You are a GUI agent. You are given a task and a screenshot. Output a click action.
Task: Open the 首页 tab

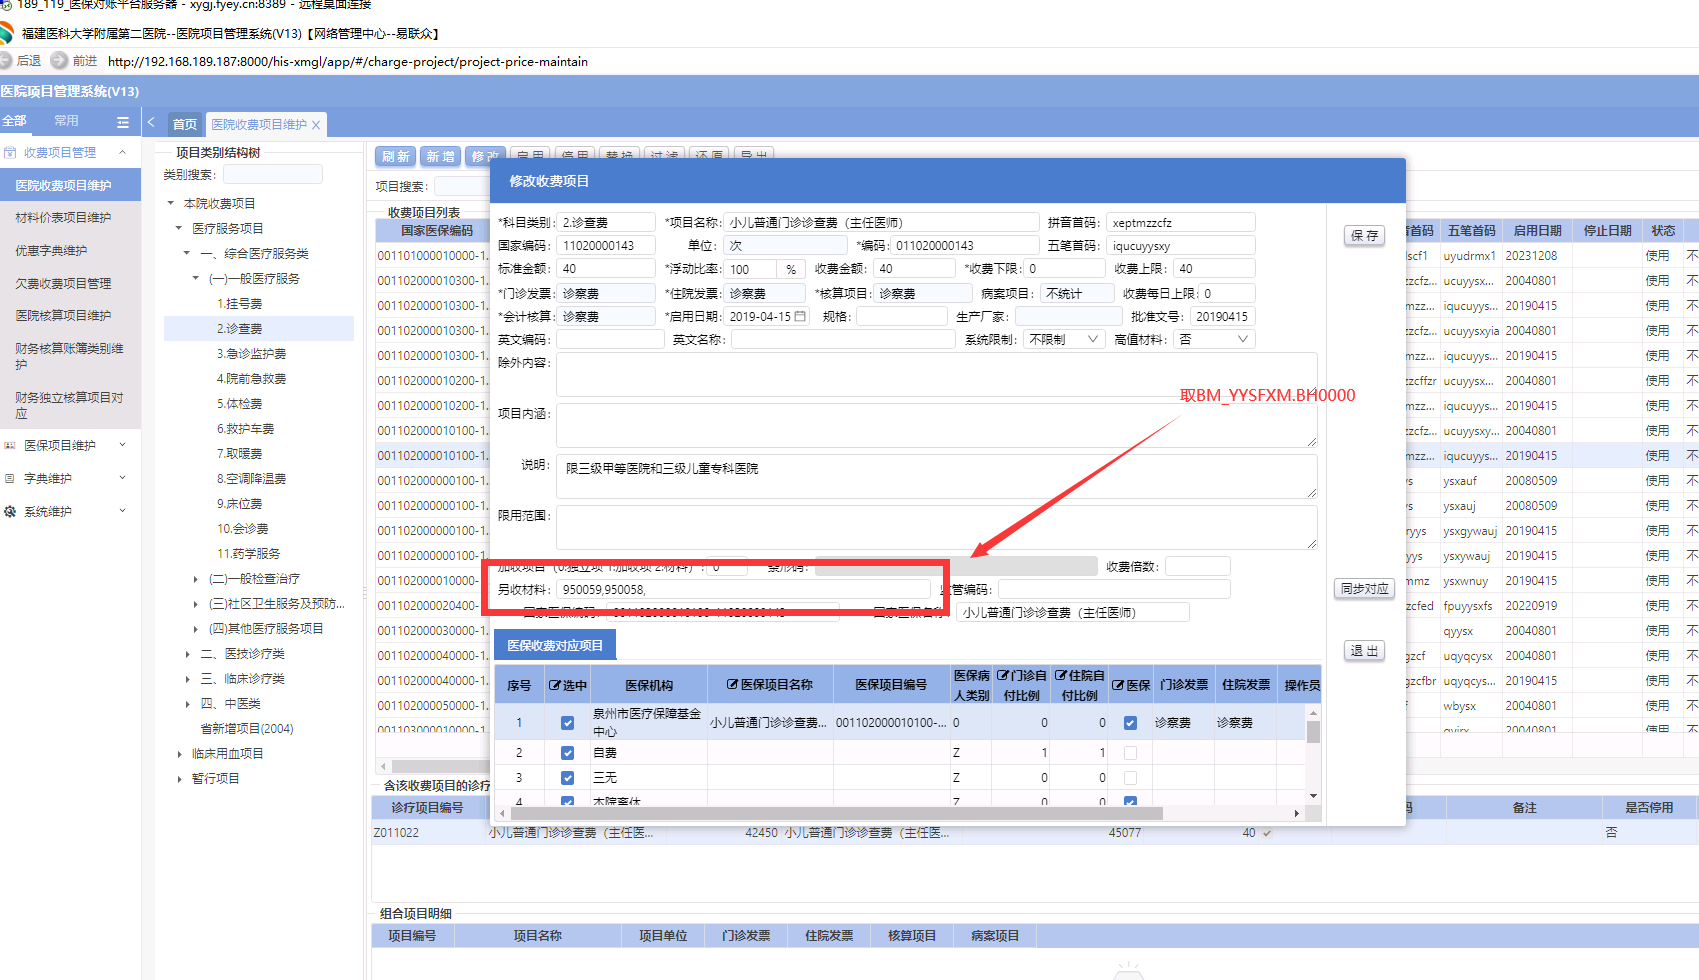pyautogui.click(x=185, y=125)
